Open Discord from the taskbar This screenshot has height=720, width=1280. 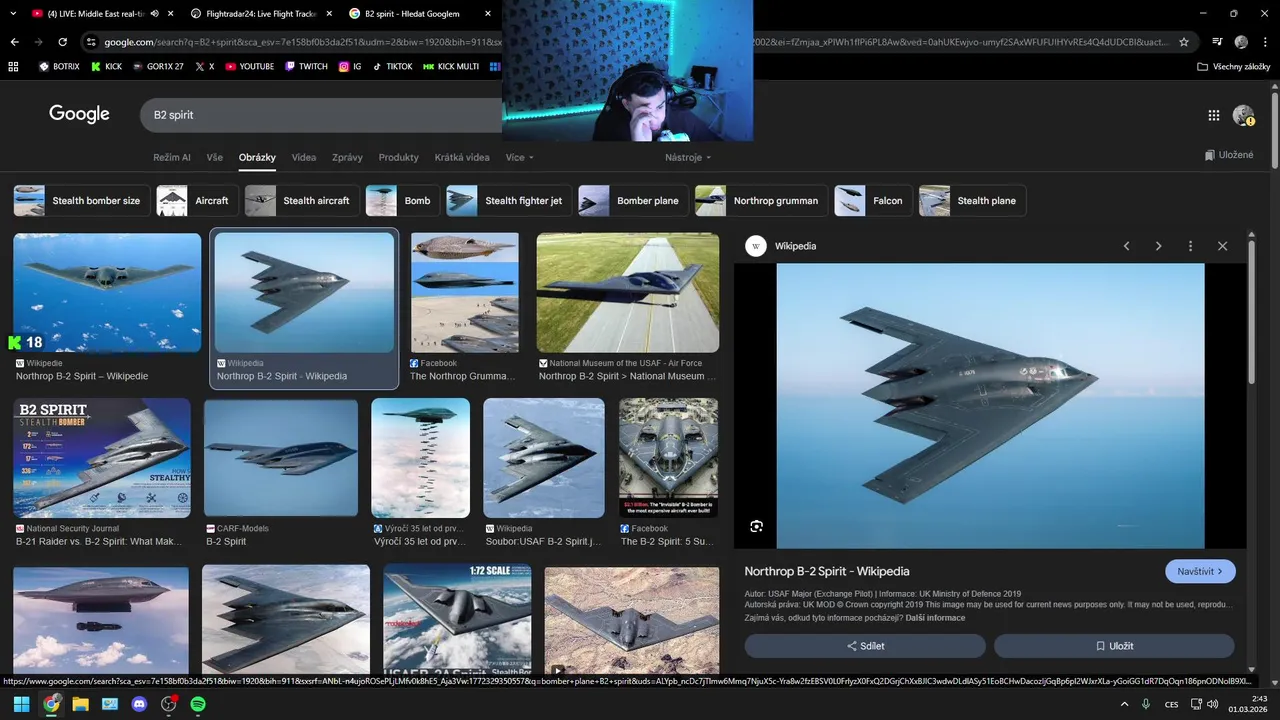coord(139,704)
